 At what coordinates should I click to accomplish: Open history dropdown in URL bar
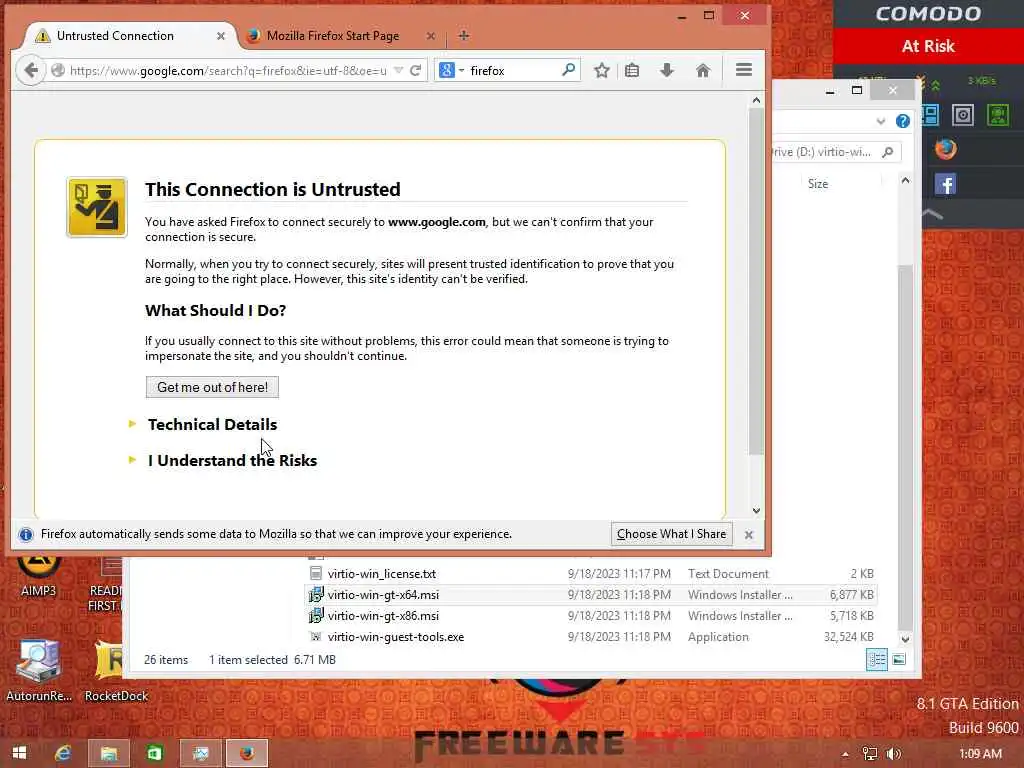pyautogui.click(x=398, y=70)
